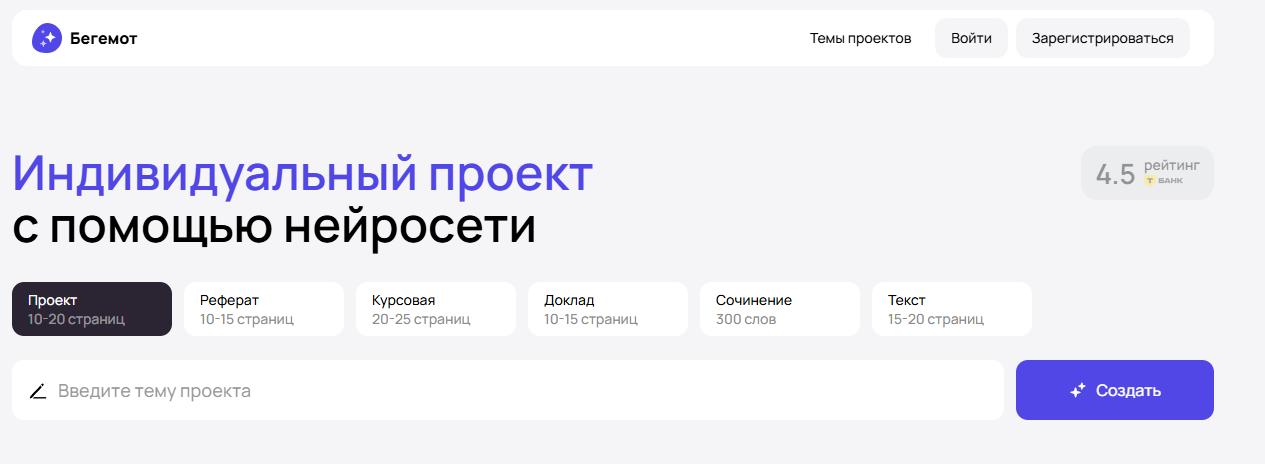
Task: Click the Бегемот purple sparkle logo icon
Action: pos(47,38)
